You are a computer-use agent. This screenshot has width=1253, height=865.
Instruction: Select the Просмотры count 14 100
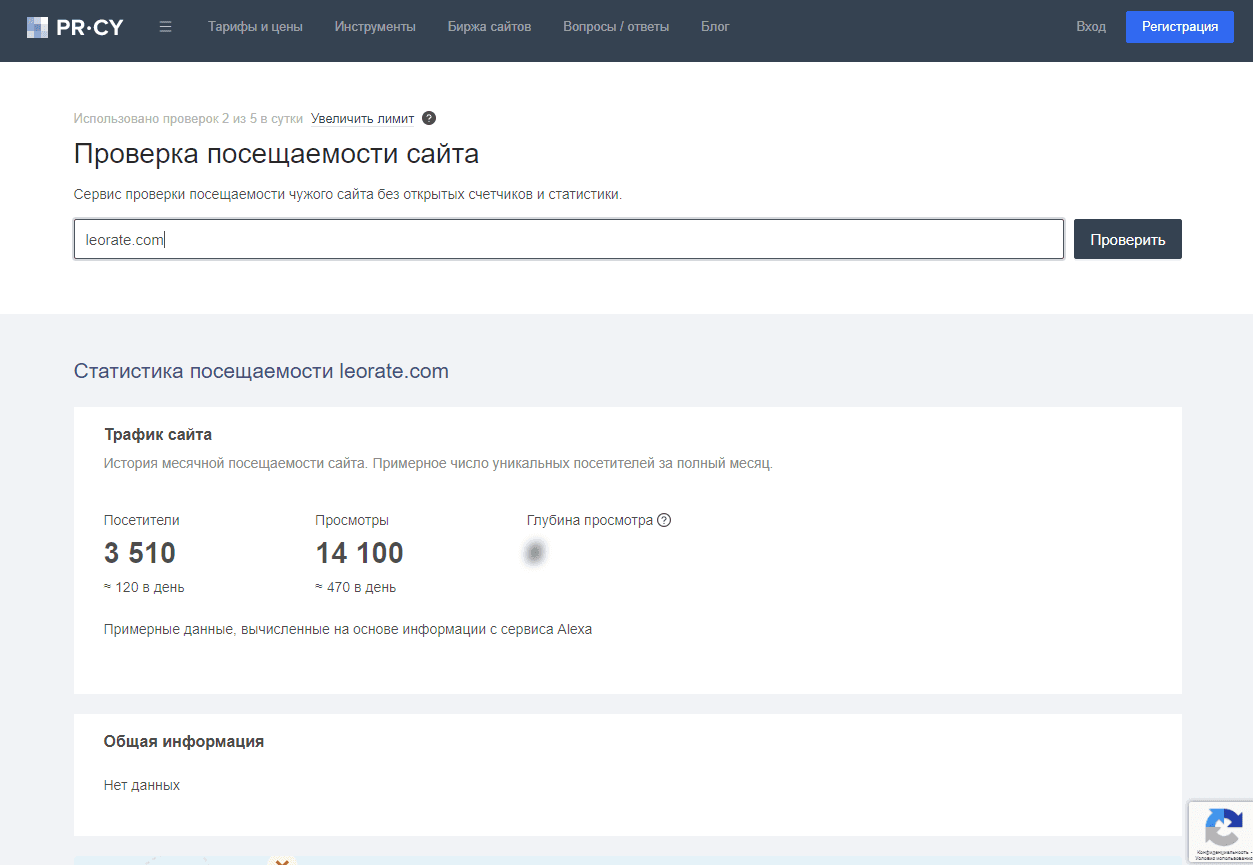click(359, 553)
